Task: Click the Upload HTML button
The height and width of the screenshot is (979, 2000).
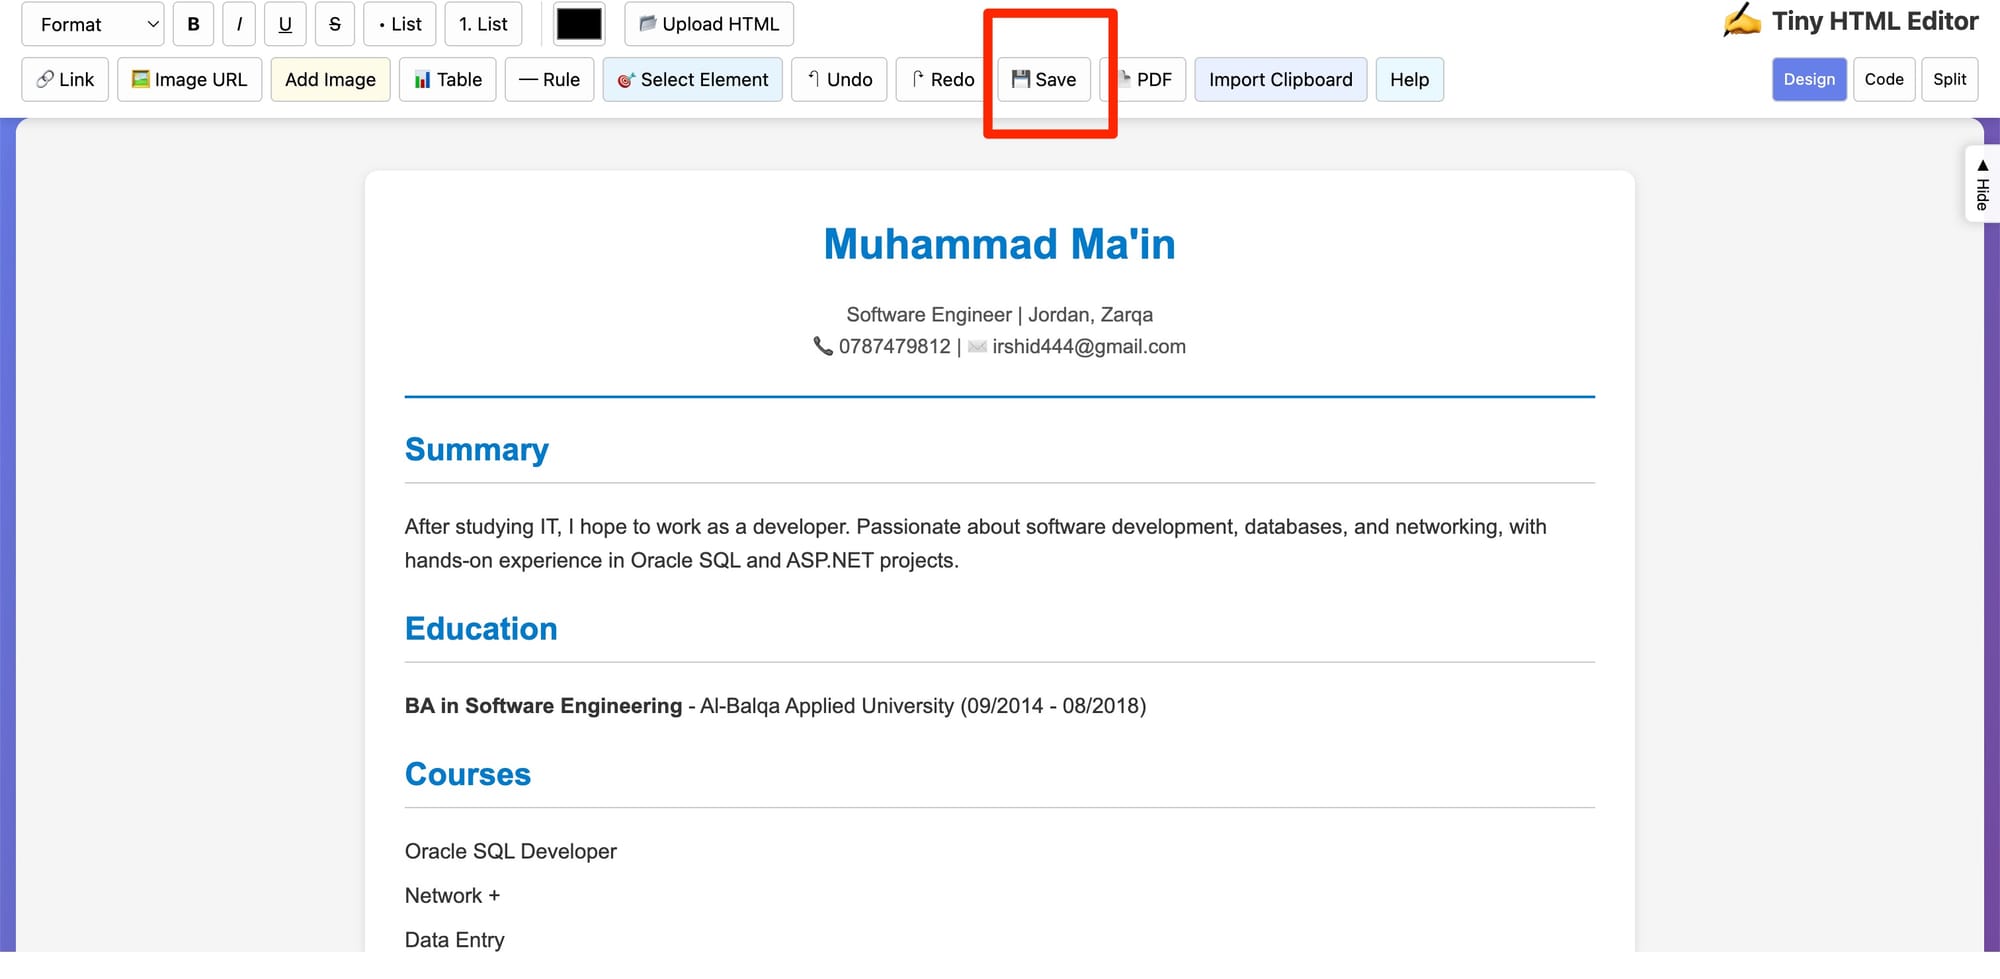Action: [709, 24]
